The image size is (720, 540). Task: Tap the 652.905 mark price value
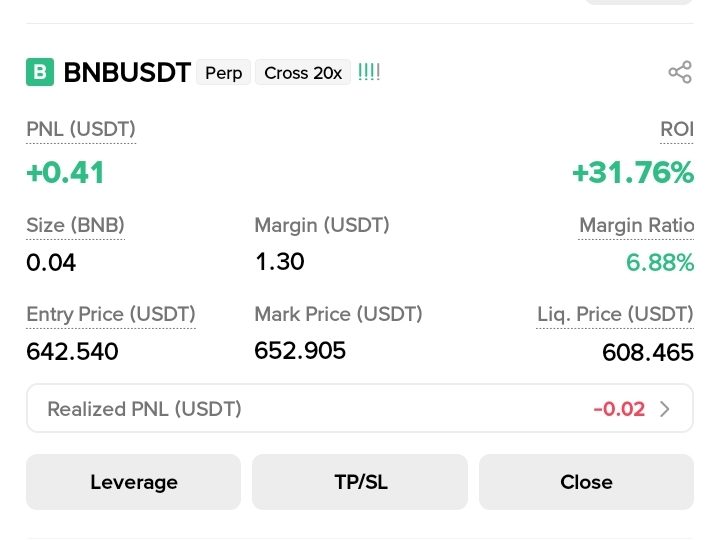click(x=300, y=351)
